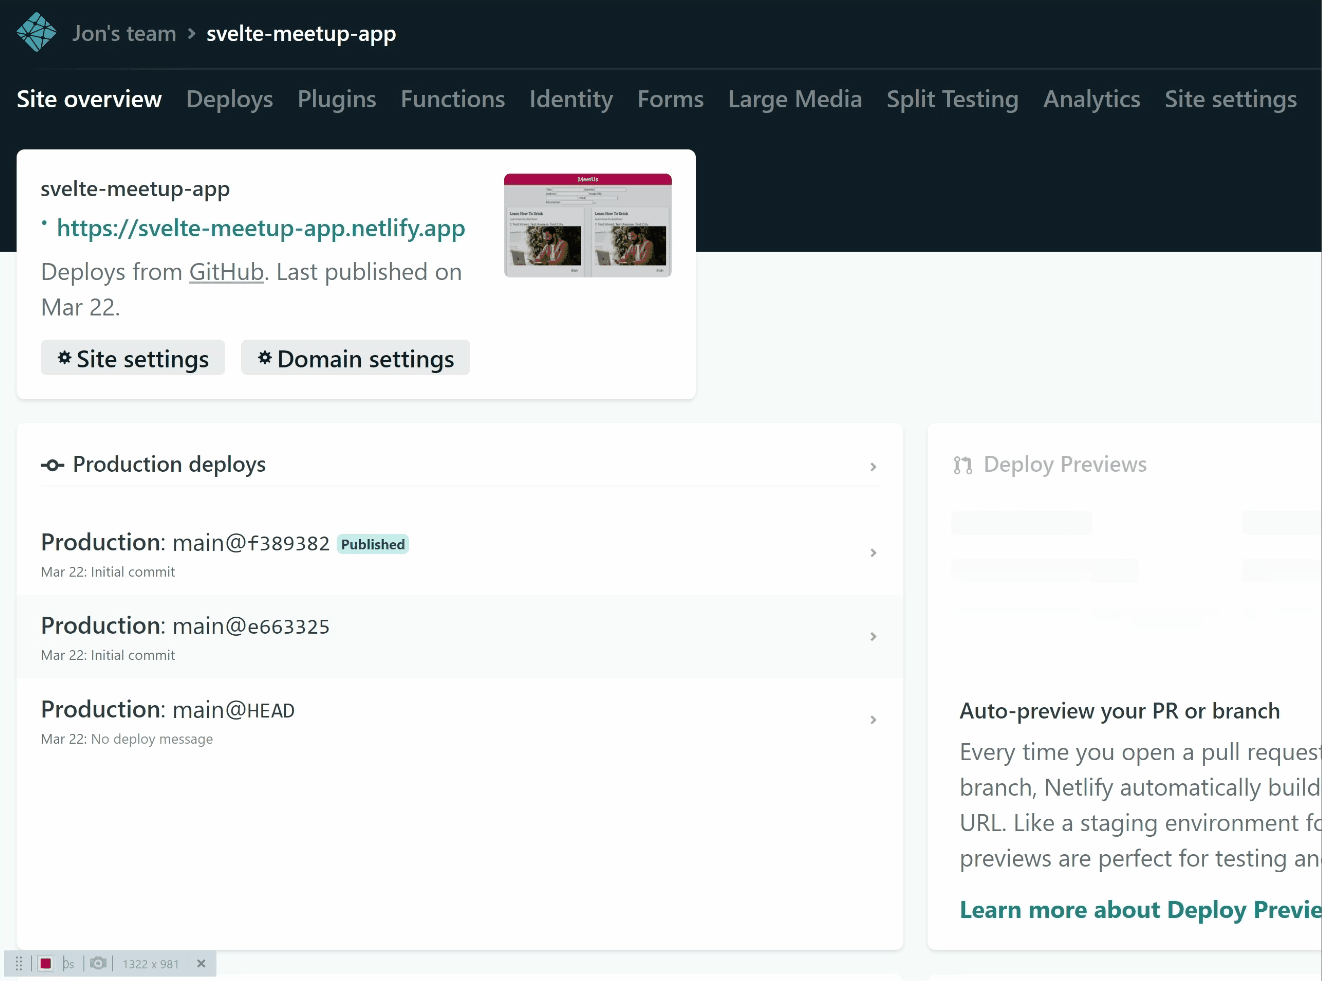Open the Deploy Previews heading
The height and width of the screenshot is (981, 1322).
[x=1065, y=464]
